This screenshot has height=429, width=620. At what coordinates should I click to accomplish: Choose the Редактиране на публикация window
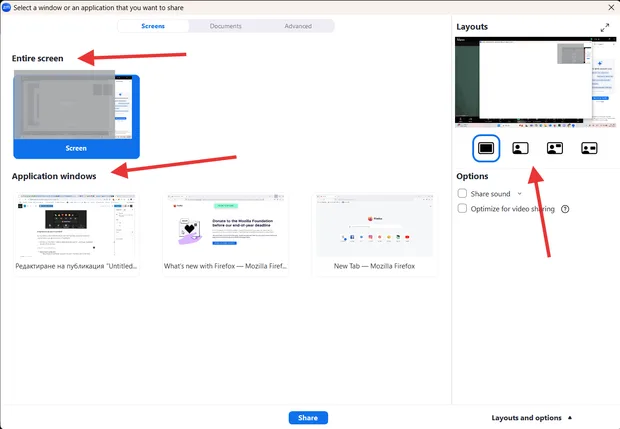point(76,233)
